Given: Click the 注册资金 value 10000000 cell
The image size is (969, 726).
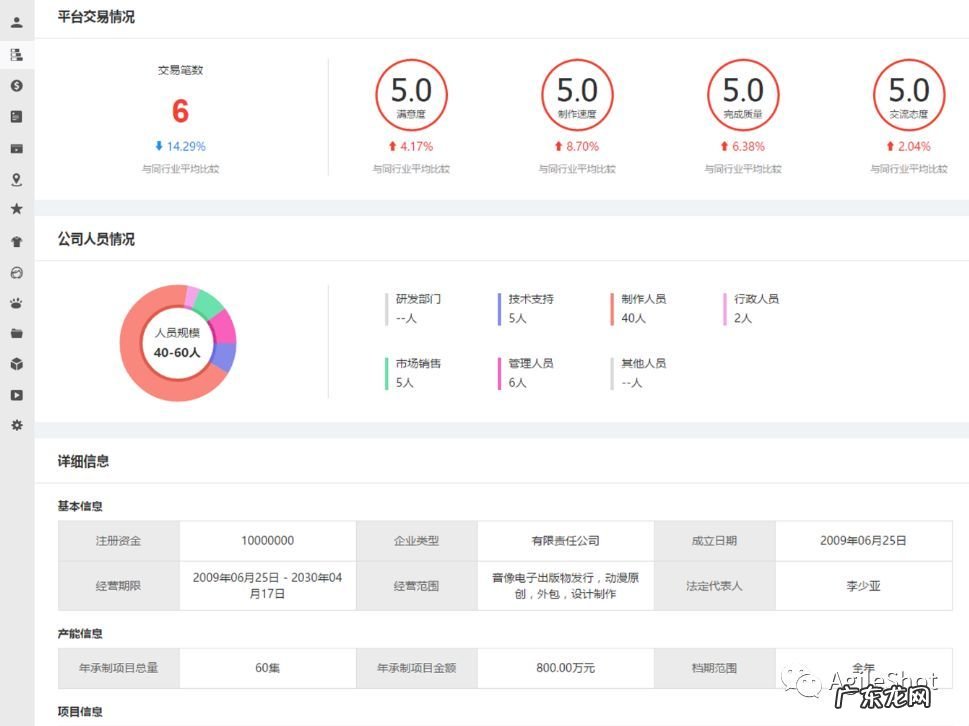Looking at the screenshot, I should click(267, 541).
